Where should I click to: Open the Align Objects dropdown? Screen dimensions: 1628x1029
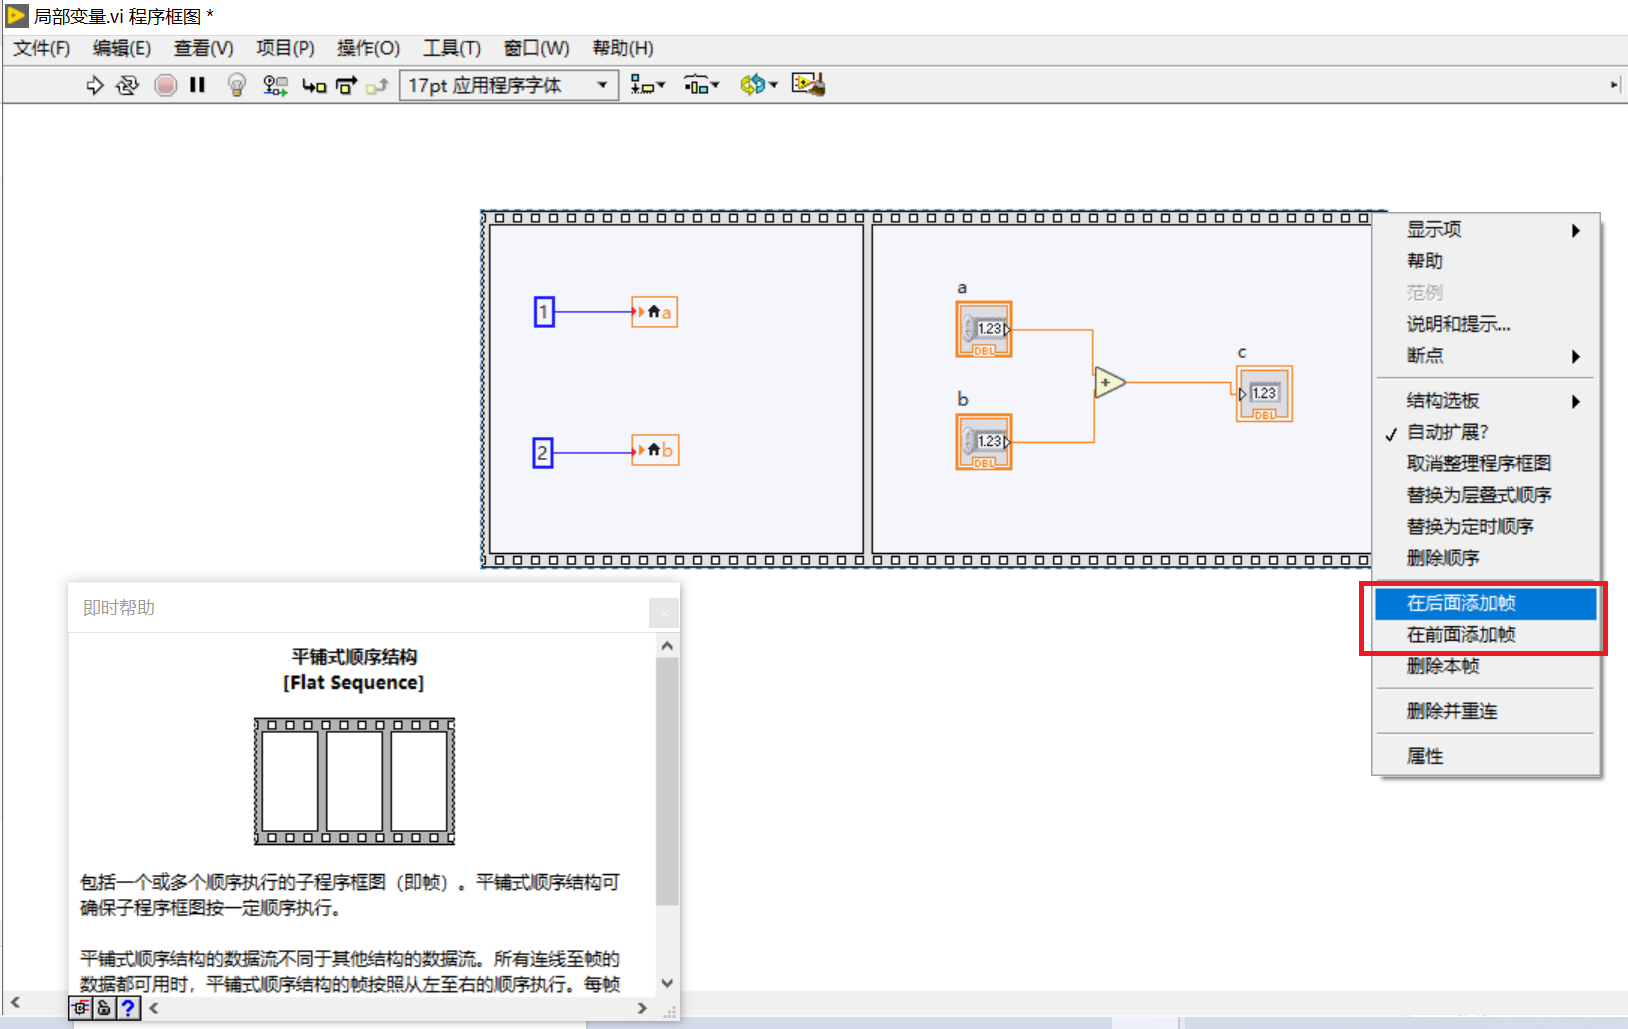(x=647, y=85)
